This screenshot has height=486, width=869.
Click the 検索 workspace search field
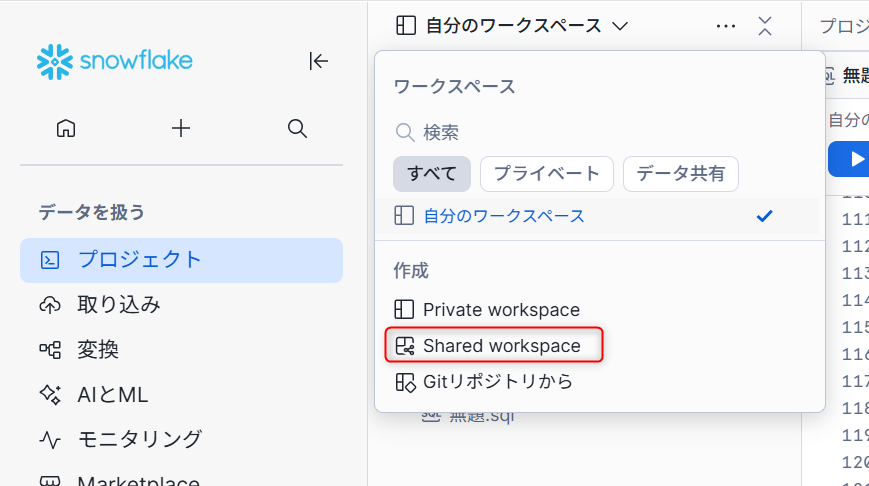coord(600,132)
